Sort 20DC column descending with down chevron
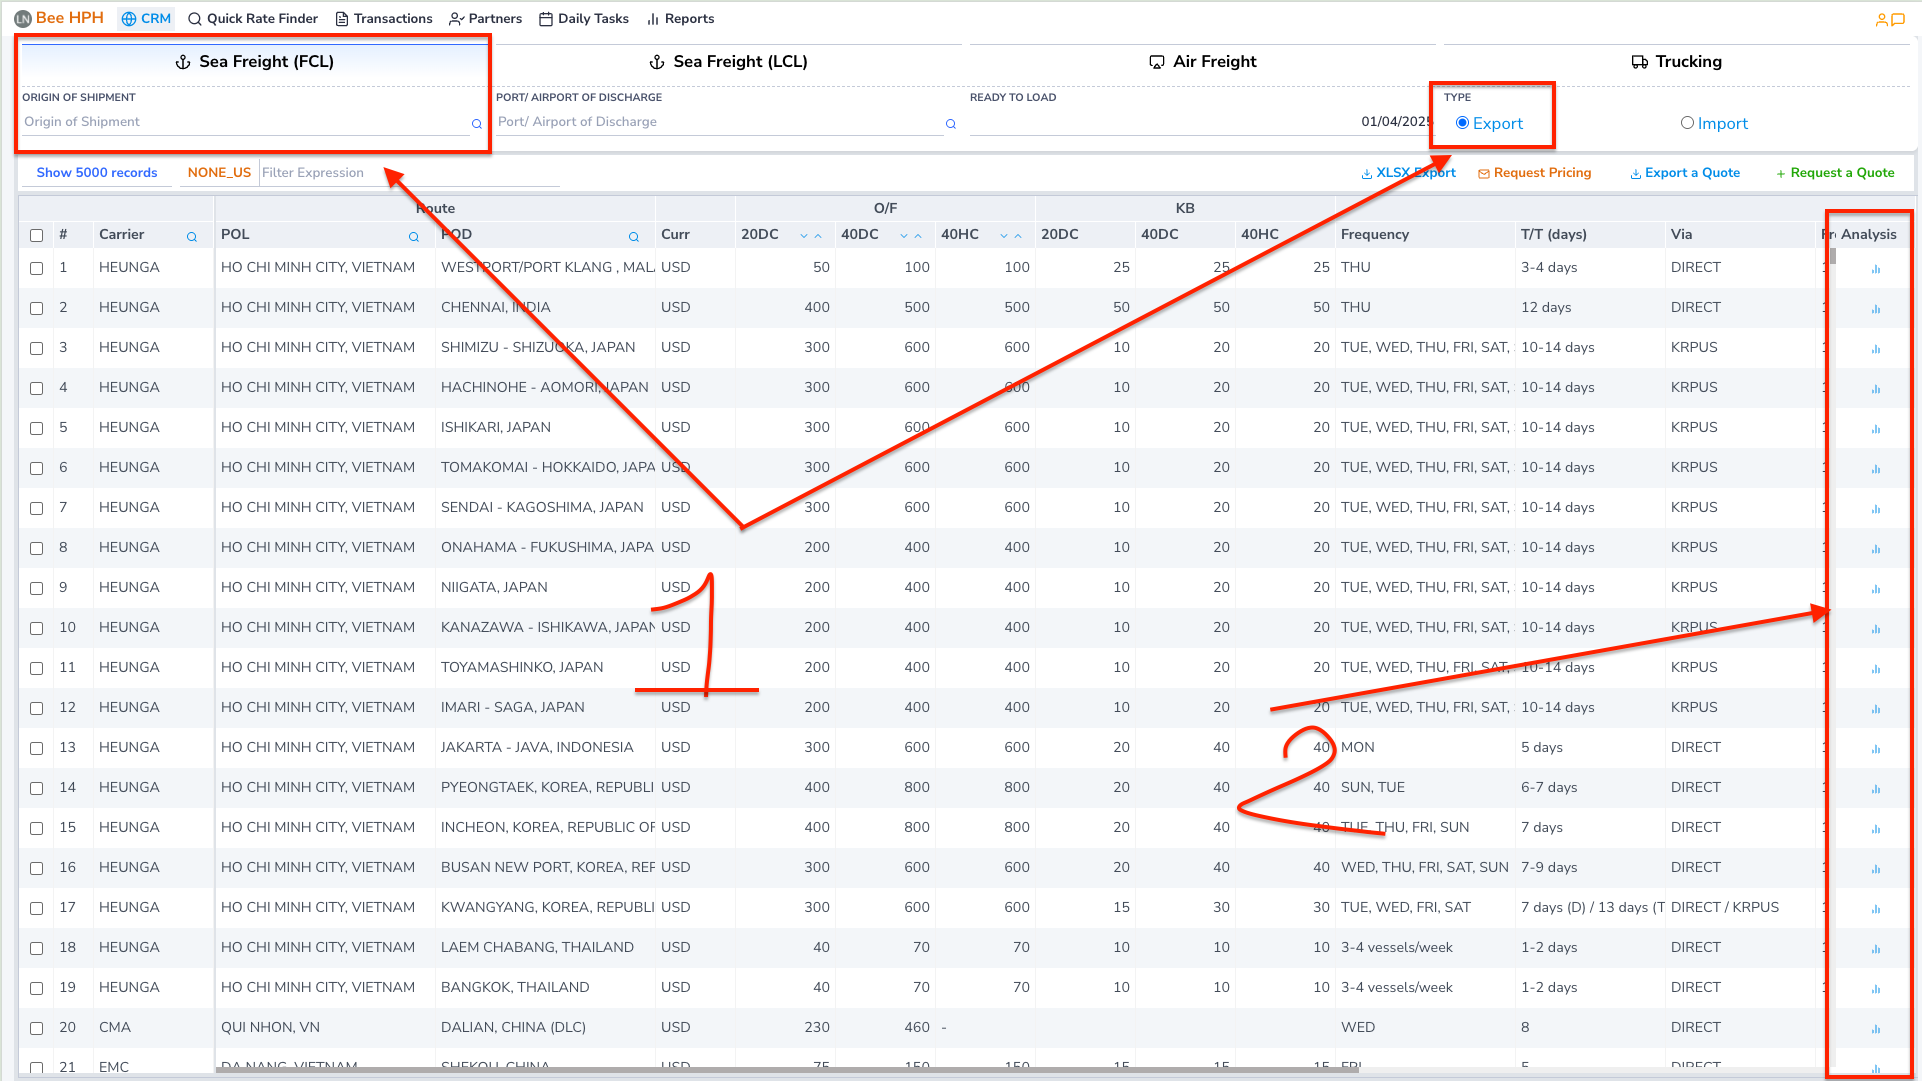This screenshot has width=1922, height=1081. tap(804, 236)
